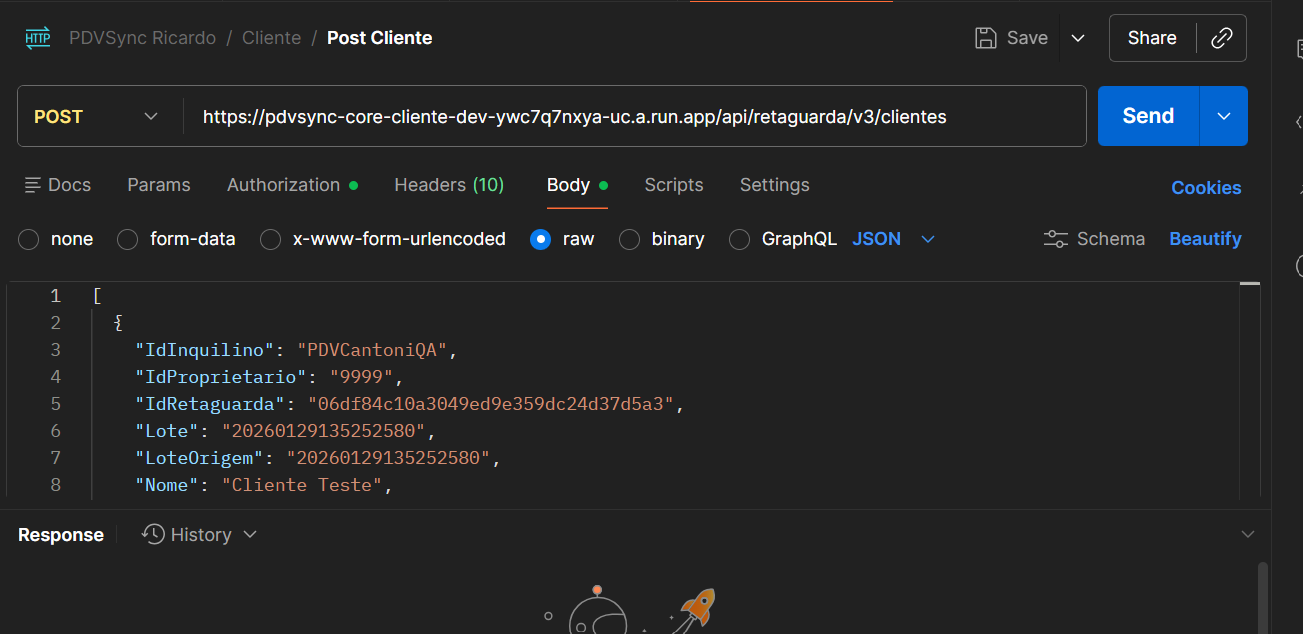Viewport: 1303px width, 634px height.
Task: Open the response History clock icon
Action: tap(153, 534)
